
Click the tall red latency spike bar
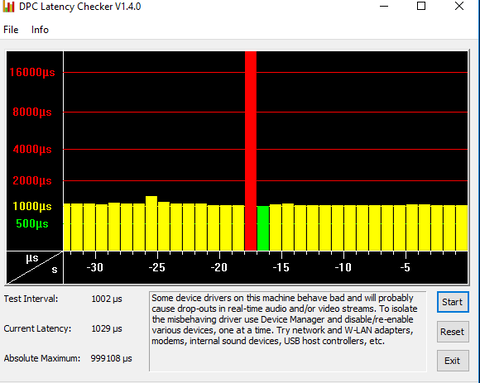(251, 151)
